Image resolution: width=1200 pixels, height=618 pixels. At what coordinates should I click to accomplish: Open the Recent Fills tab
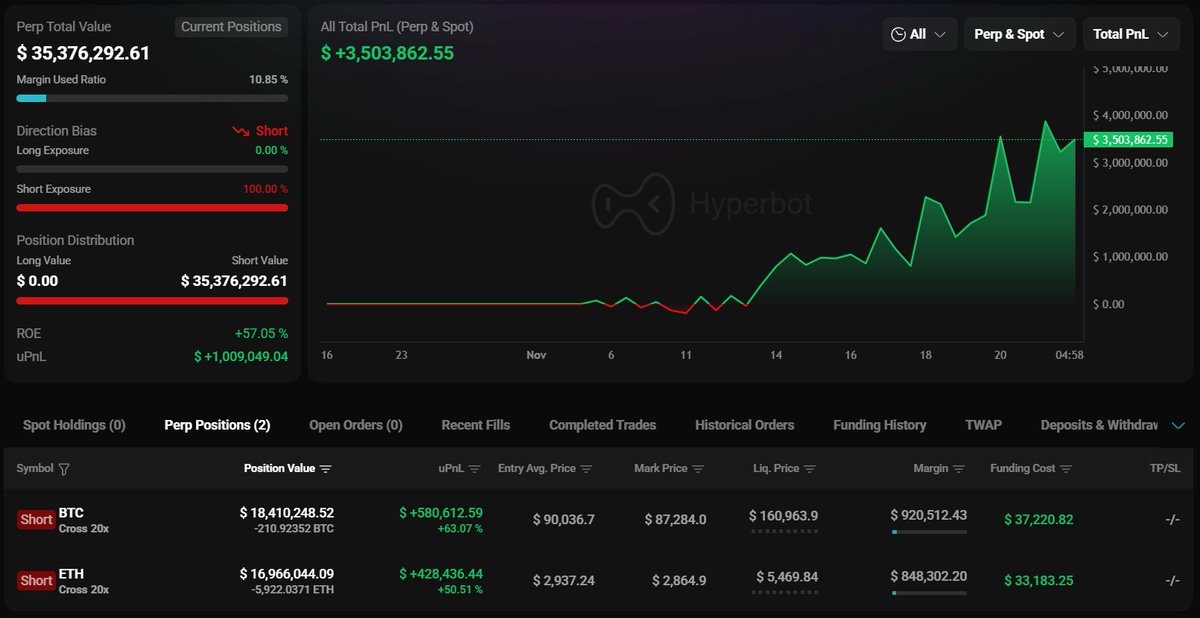475,425
